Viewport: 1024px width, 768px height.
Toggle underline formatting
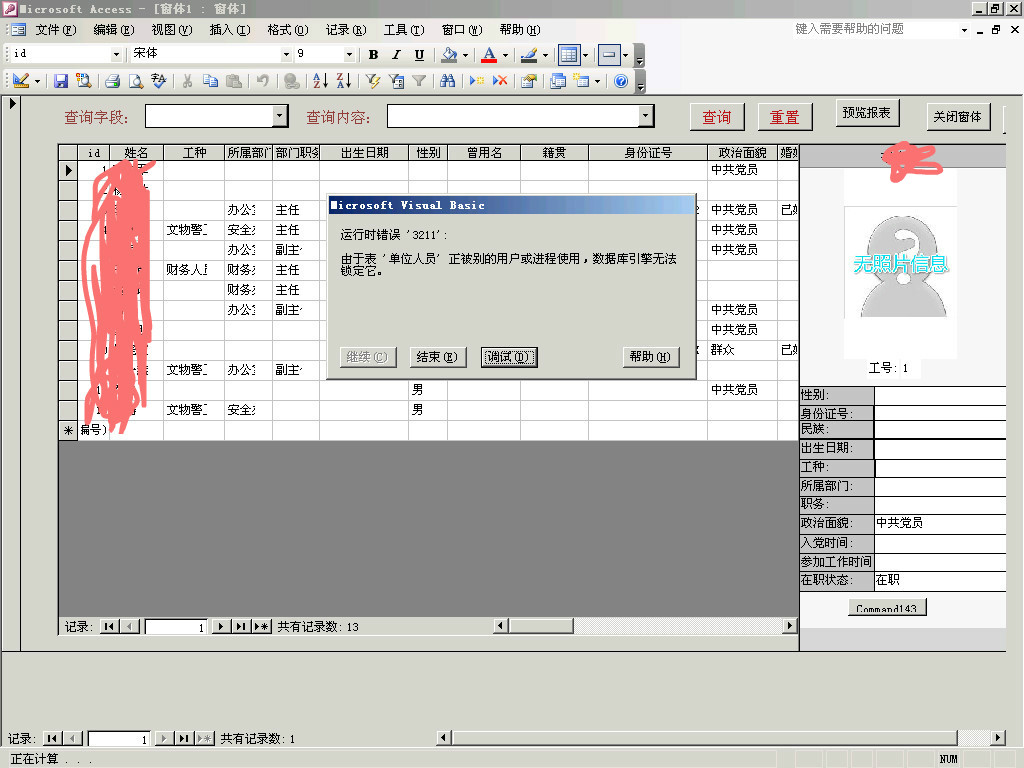pos(419,55)
